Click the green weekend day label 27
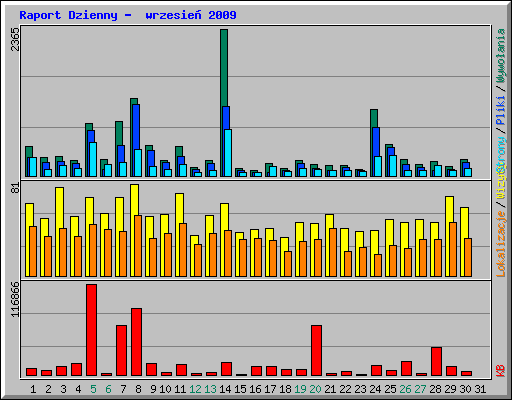This screenshot has width=512, height=400. click(x=420, y=389)
